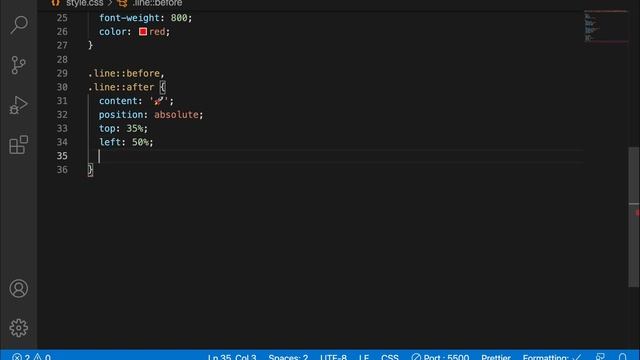Open the Search view in activity bar
This screenshot has height=360, width=640.
point(19,25)
